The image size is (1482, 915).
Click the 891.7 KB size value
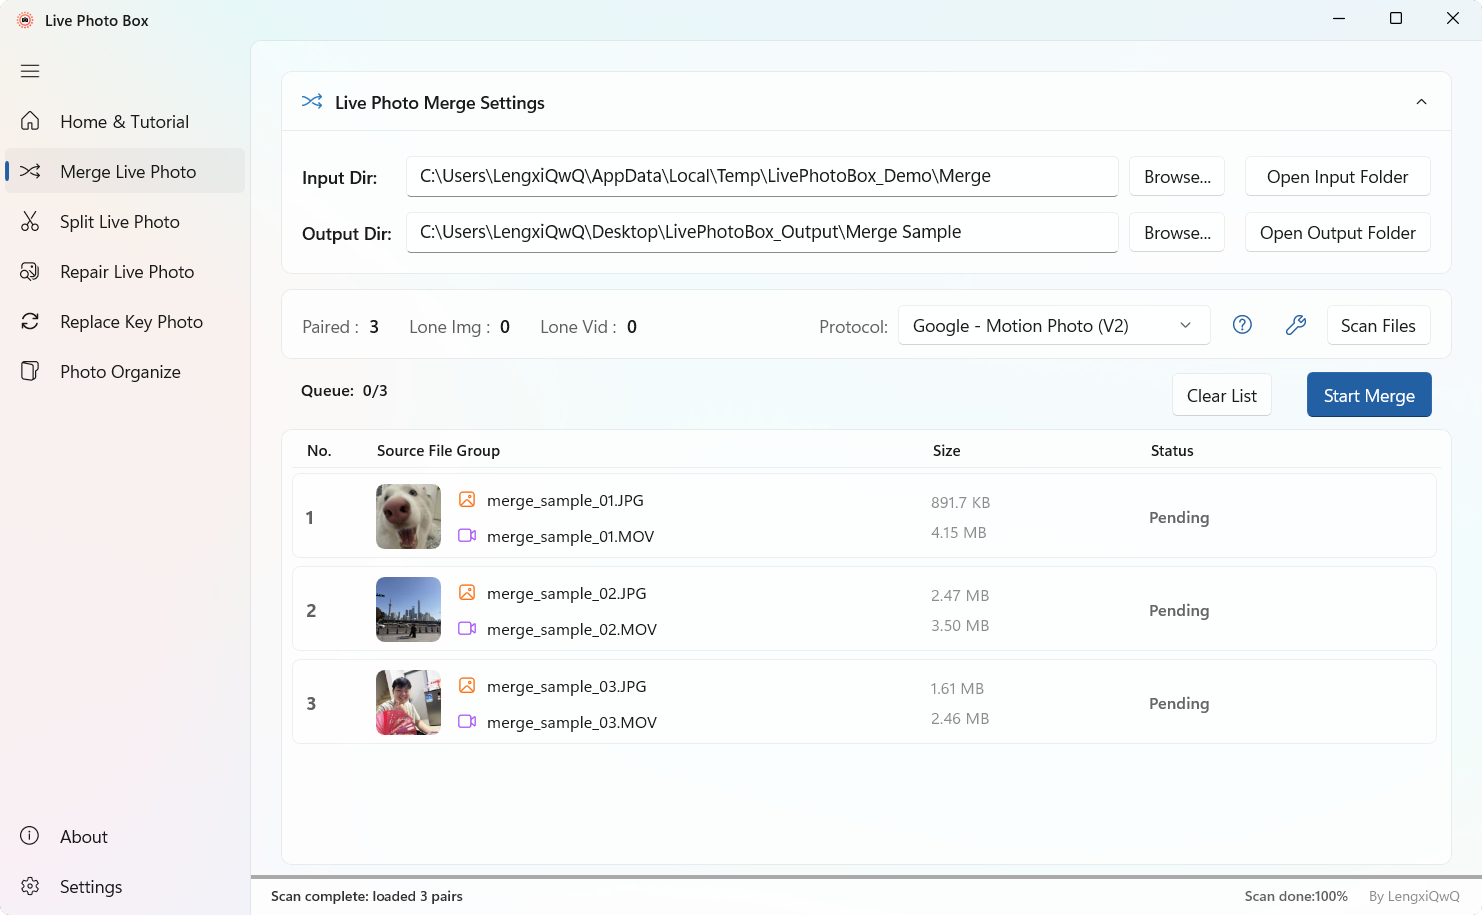click(x=960, y=502)
